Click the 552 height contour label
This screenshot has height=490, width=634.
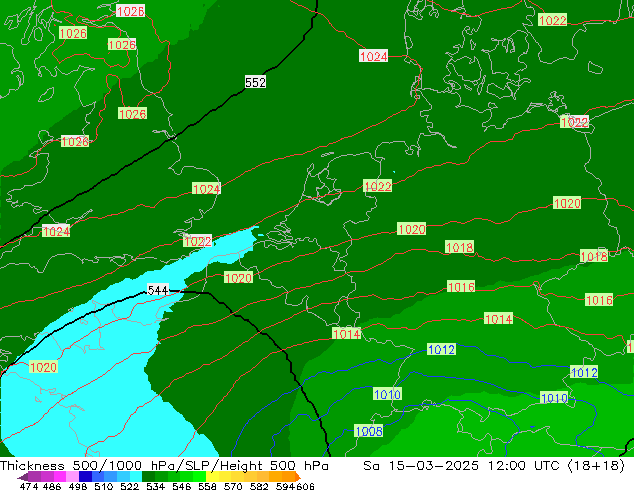[255, 82]
